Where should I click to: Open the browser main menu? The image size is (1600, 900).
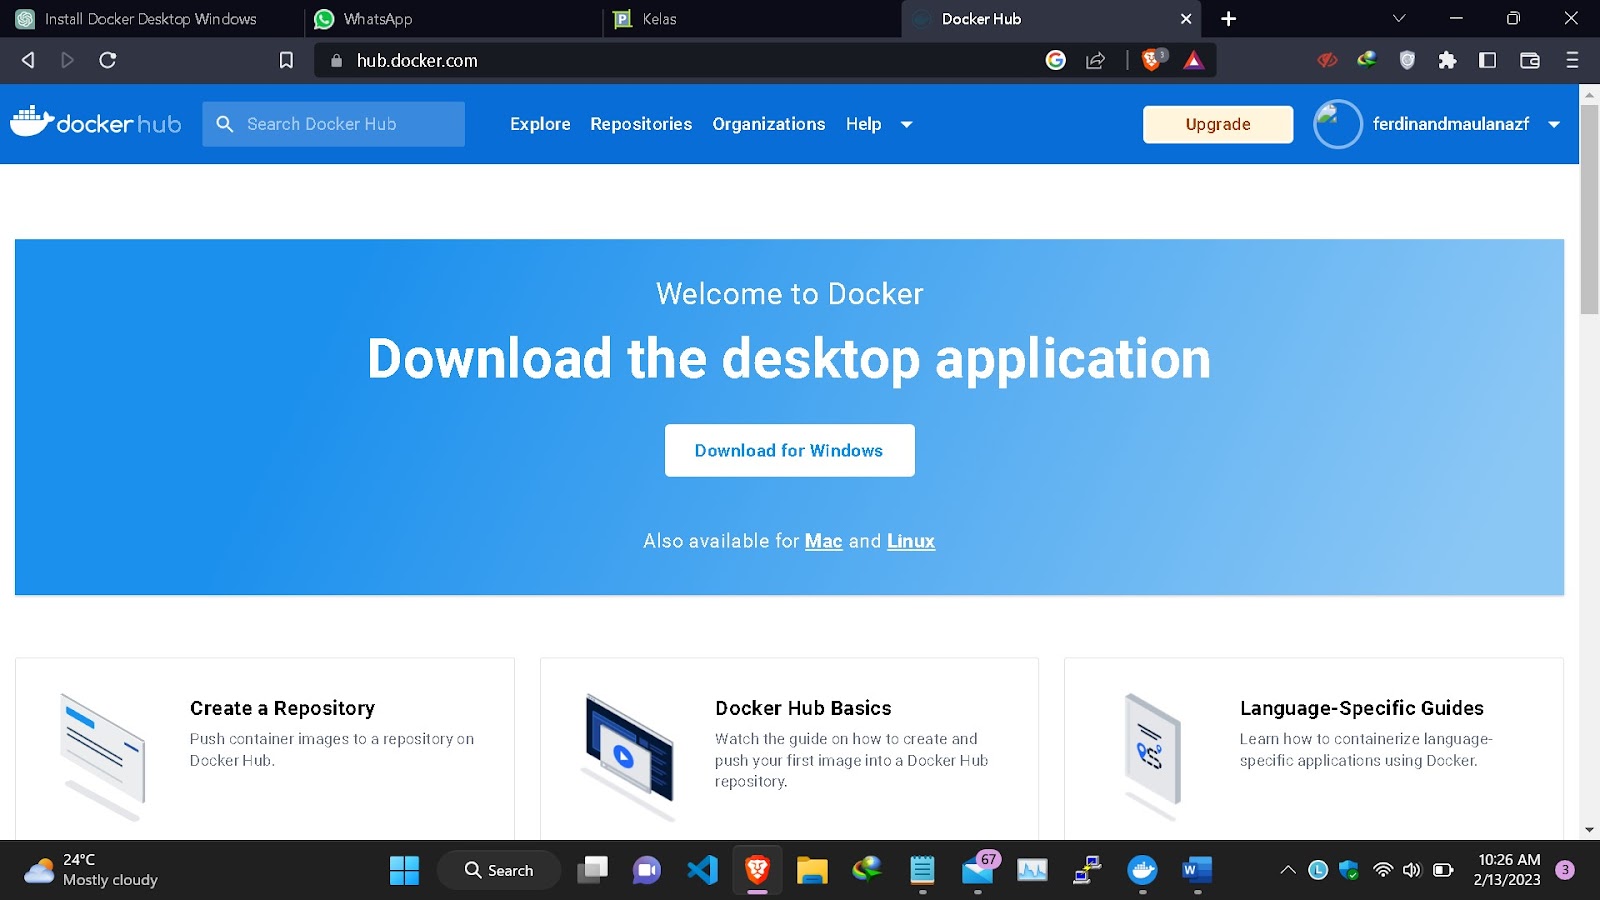click(1572, 60)
